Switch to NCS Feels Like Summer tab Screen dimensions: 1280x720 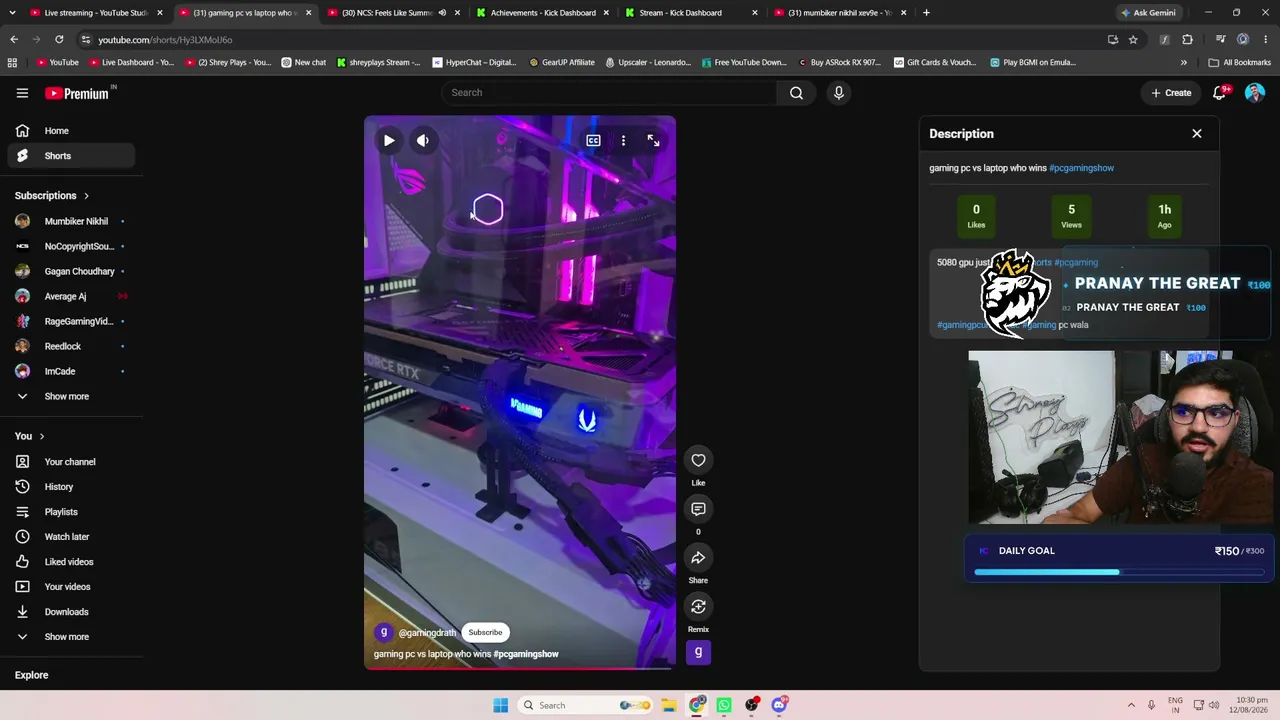click(393, 13)
